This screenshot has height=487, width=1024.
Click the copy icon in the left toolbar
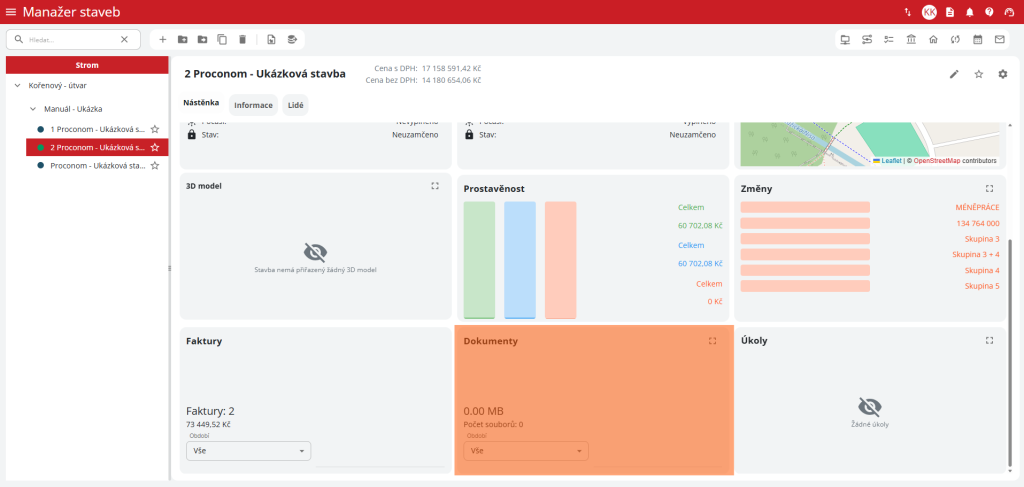pyautogui.click(x=222, y=39)
